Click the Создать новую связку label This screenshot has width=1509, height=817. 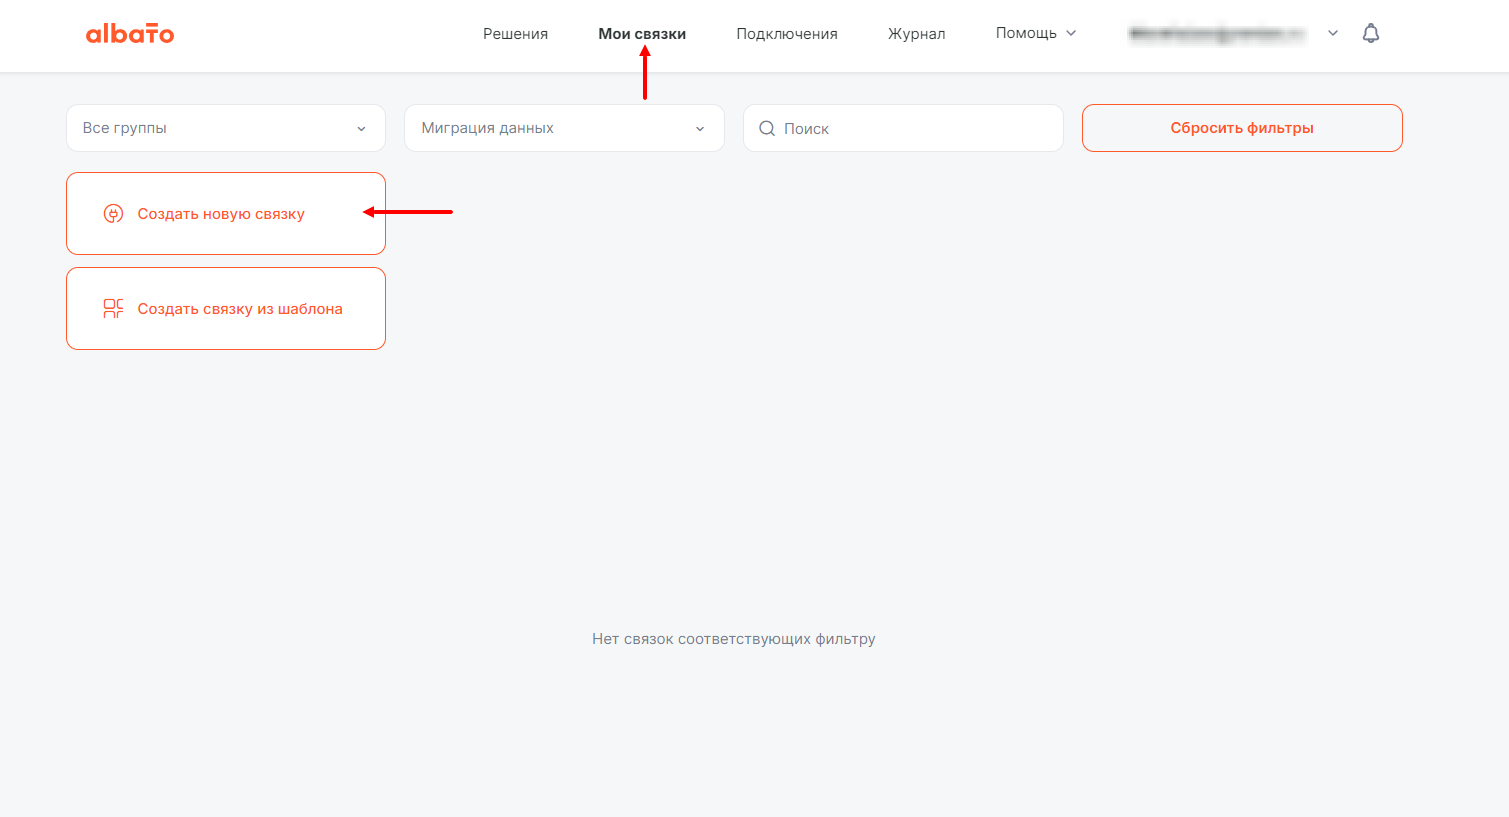click(x=221, y=214)
